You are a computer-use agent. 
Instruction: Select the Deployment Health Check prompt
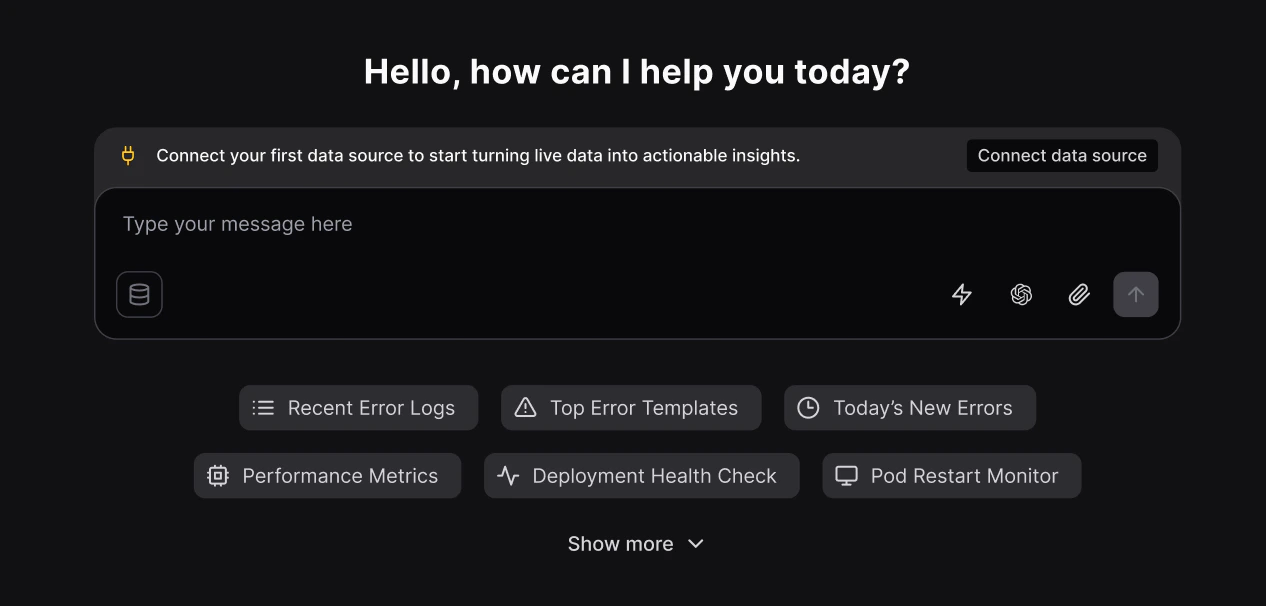pyautogui.click(x=641, y=475)
